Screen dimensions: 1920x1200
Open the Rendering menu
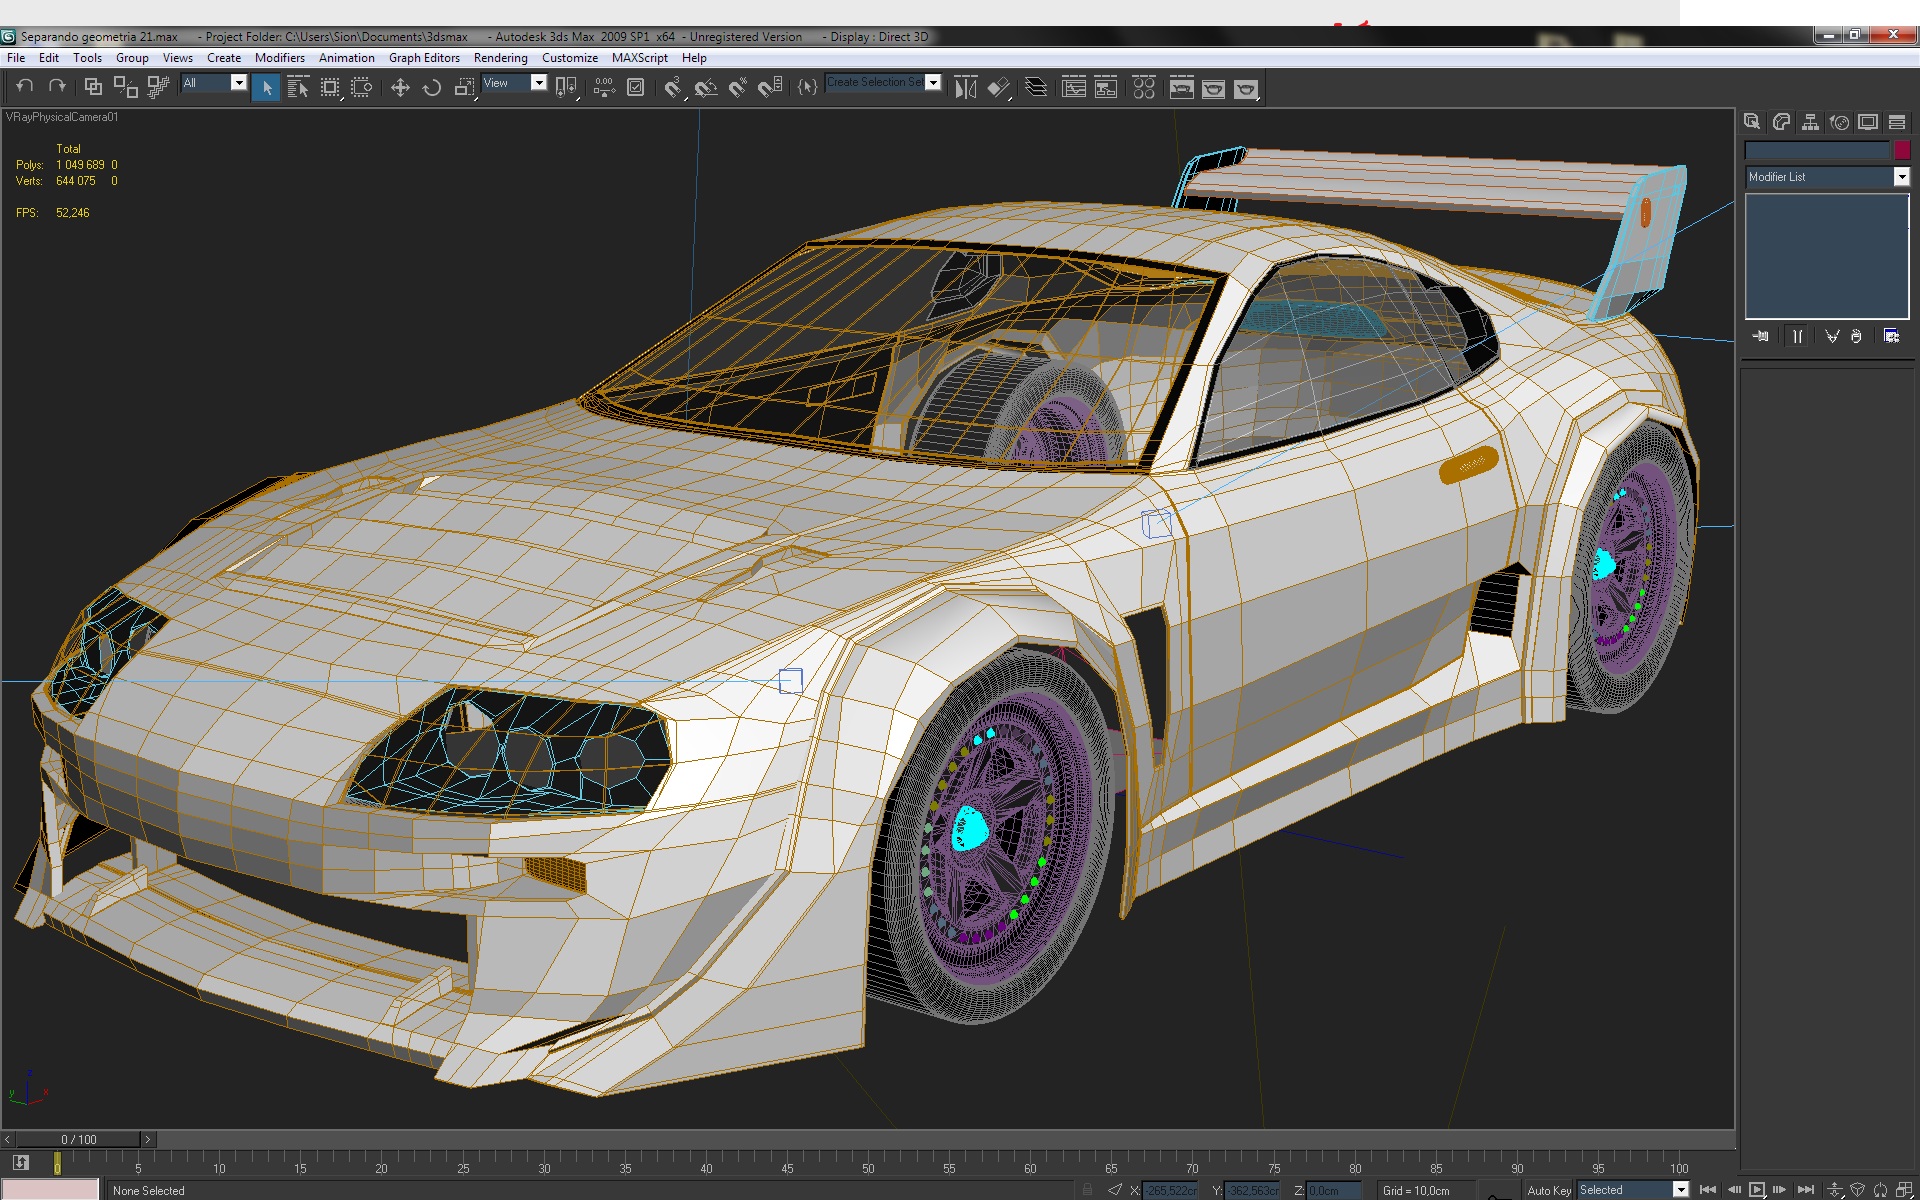coord(500,58)
